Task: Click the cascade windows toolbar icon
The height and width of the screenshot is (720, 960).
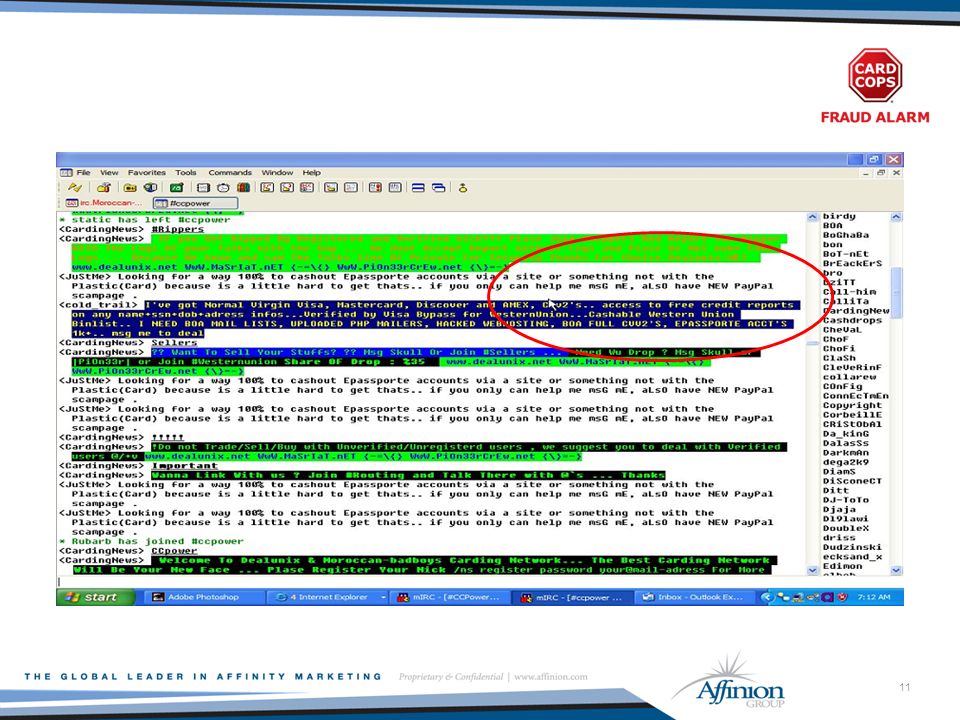Action: (438, 187)
